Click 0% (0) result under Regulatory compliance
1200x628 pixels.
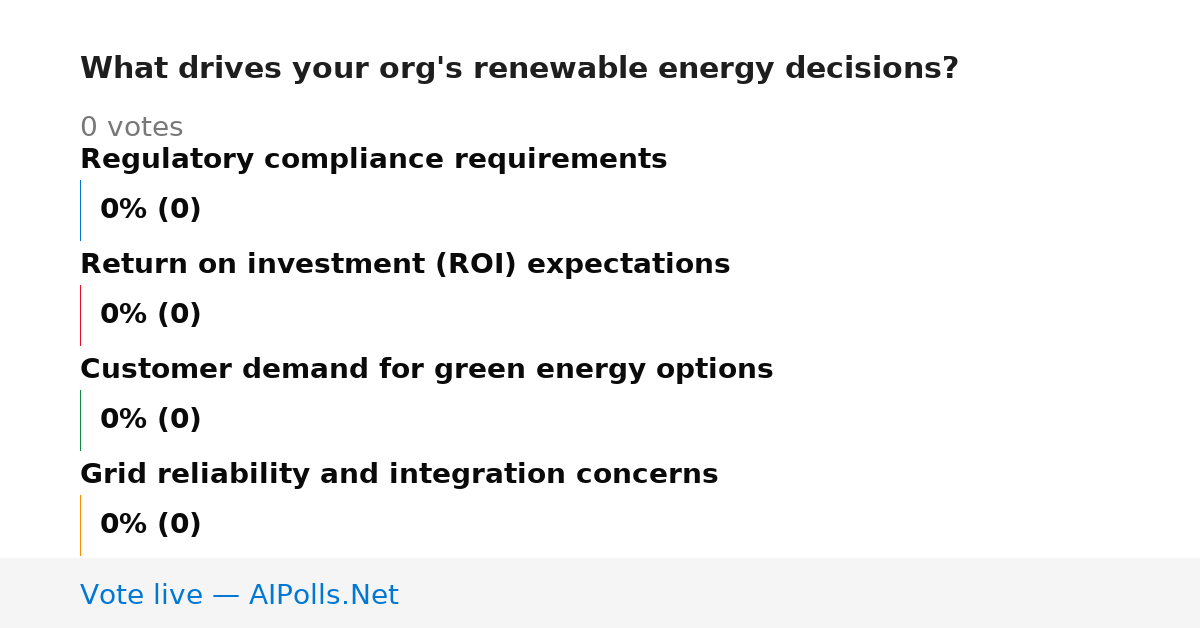pos(150,210)
